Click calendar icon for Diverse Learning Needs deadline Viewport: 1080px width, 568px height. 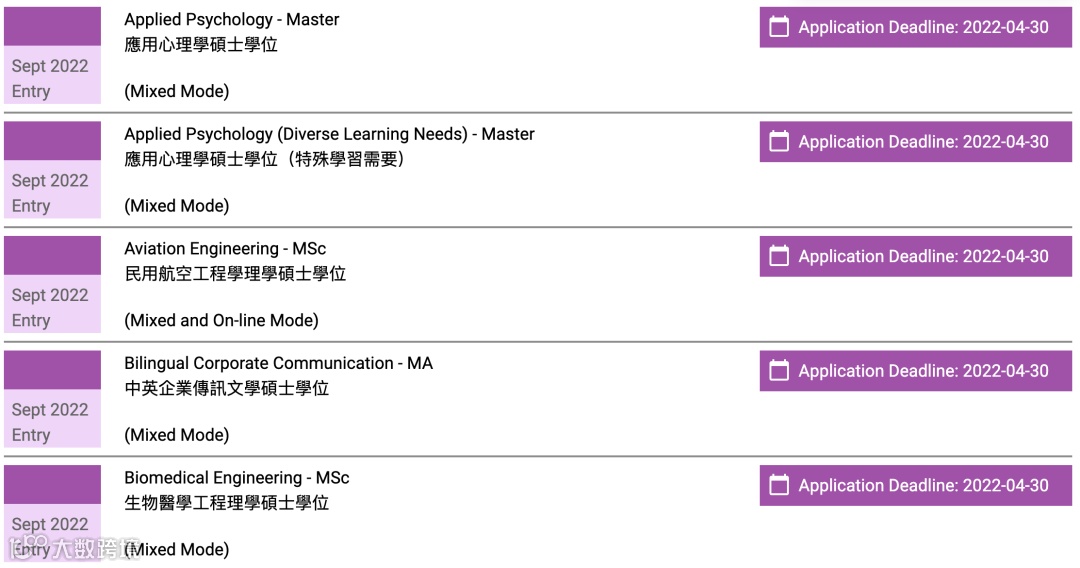779,142
